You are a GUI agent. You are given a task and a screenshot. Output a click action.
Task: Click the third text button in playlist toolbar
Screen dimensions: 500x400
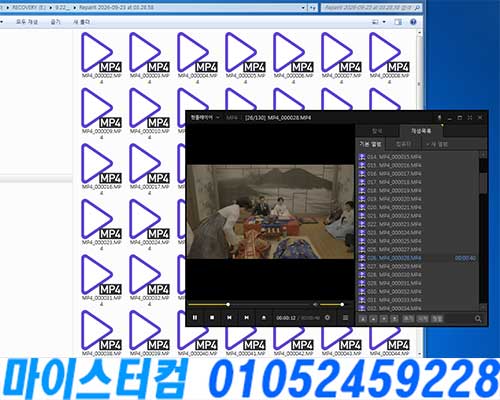(x=437, y=319)
